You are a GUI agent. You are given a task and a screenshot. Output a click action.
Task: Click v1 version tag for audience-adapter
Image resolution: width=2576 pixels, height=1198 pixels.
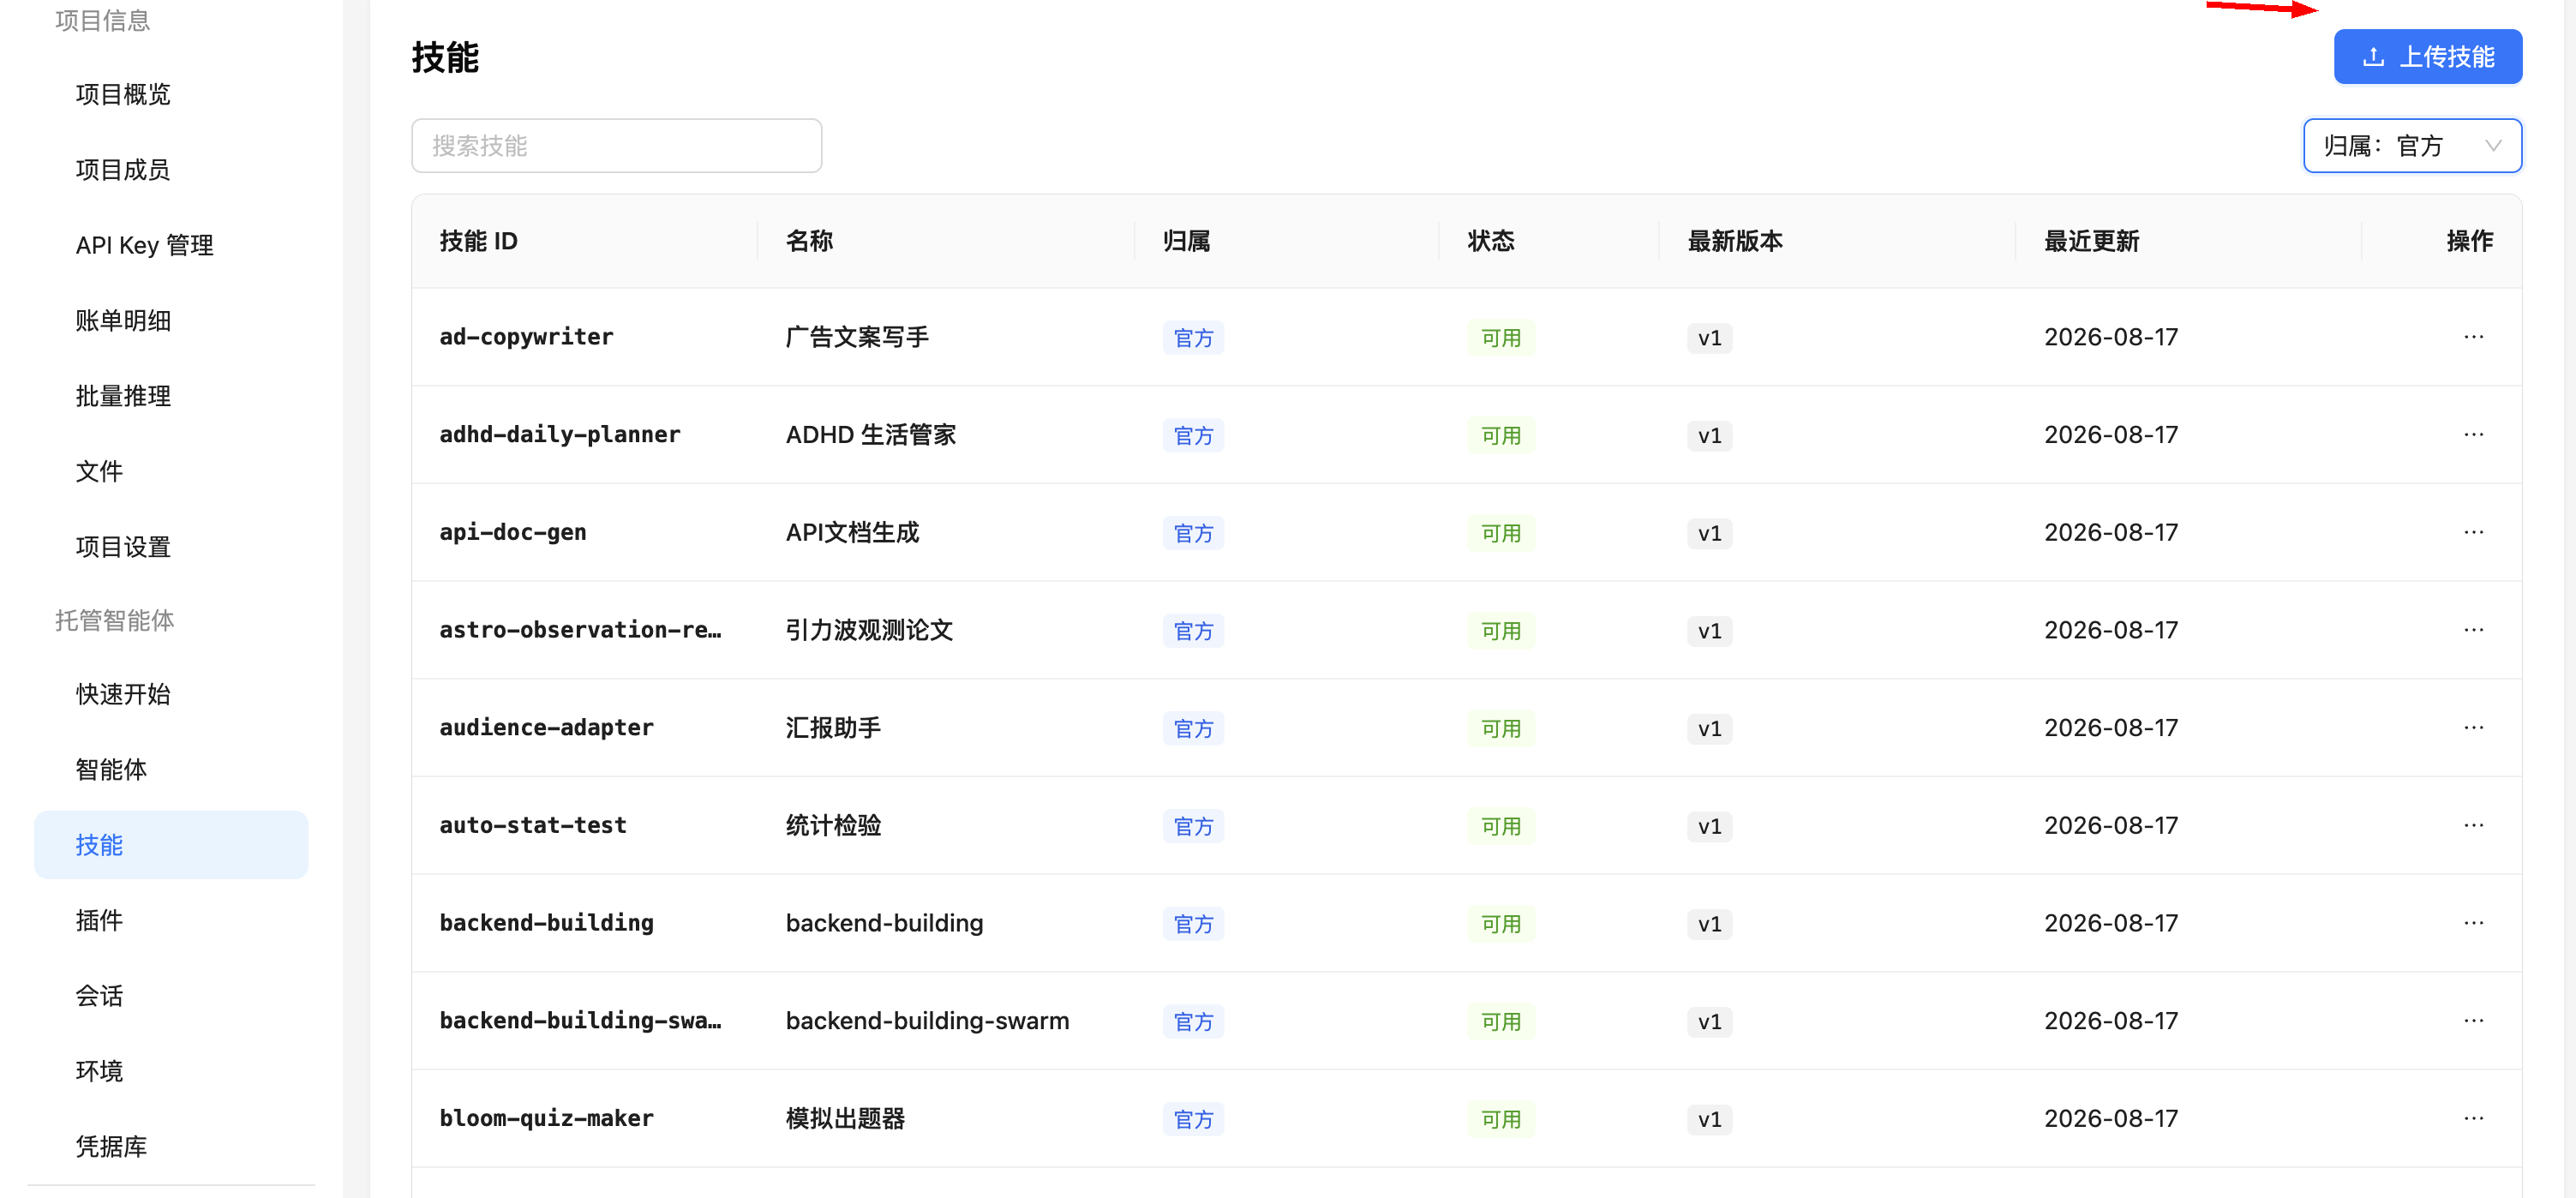(1709, 729)
